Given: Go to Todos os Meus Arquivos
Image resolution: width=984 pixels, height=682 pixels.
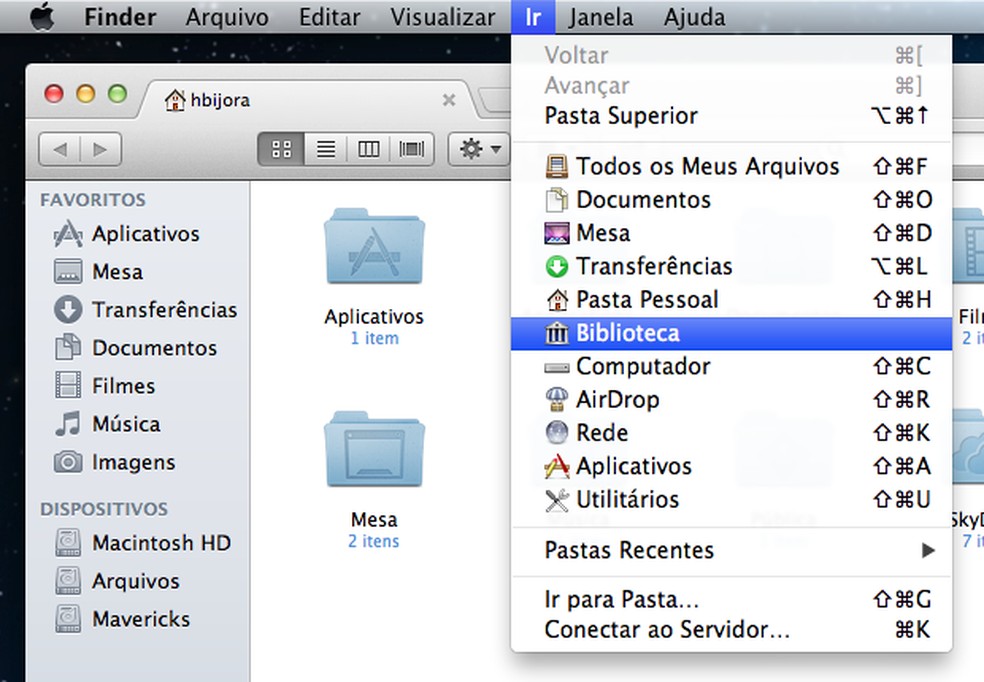Looking at the screenshot, I should pos(732,166).
